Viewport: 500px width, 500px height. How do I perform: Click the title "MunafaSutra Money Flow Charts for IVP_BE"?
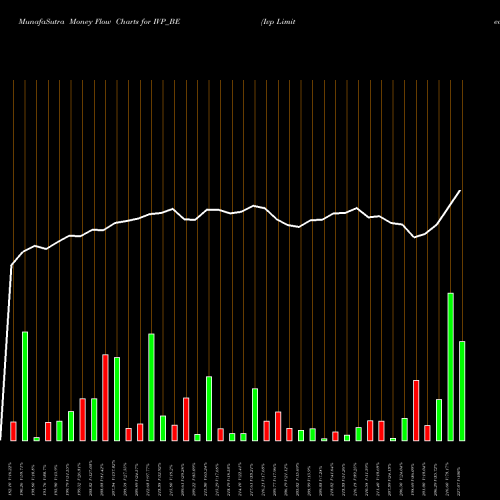(x=99, y=22)
